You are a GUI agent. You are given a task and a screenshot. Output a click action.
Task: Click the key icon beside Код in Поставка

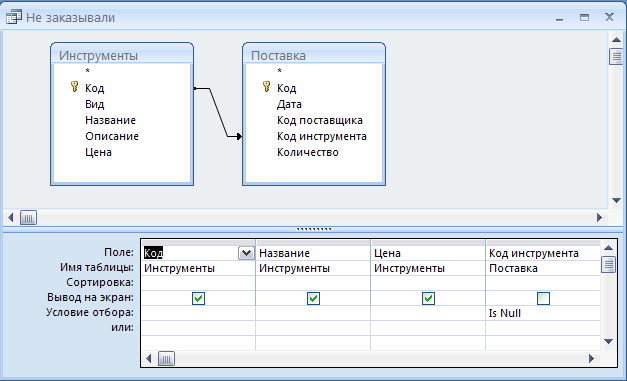[266, 87]
